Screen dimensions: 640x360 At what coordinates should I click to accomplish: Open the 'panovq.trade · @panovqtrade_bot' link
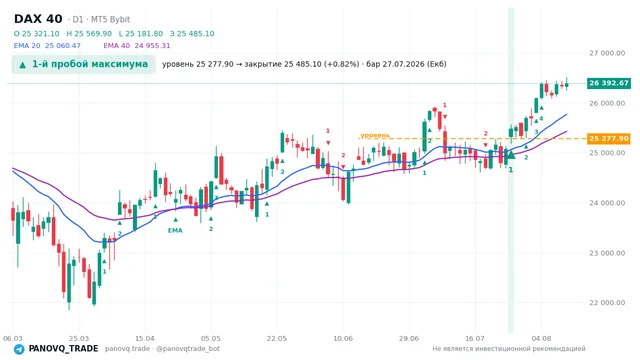[x=162, y=349]
